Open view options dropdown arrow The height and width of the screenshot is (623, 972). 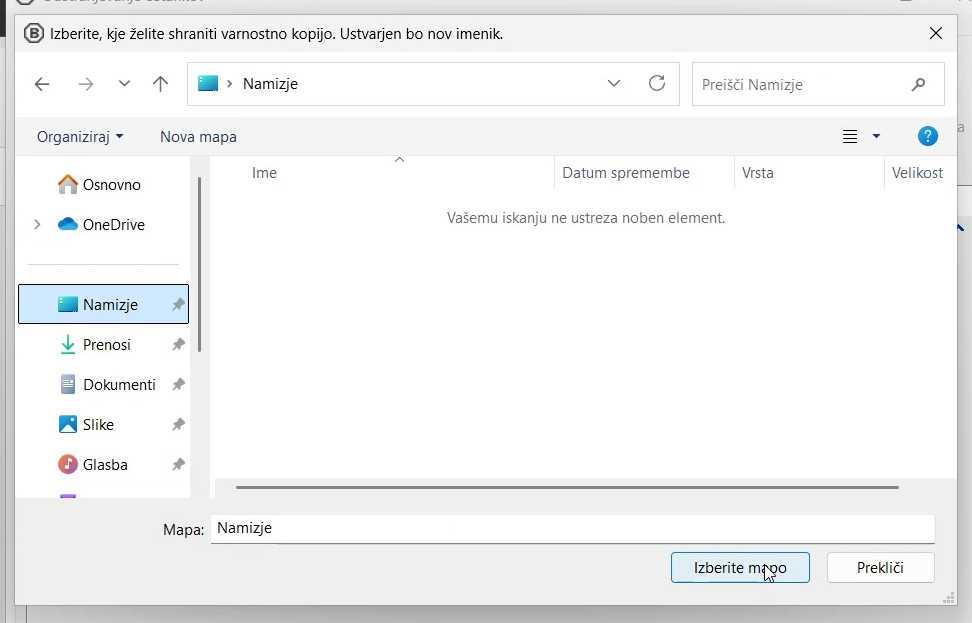877,137
